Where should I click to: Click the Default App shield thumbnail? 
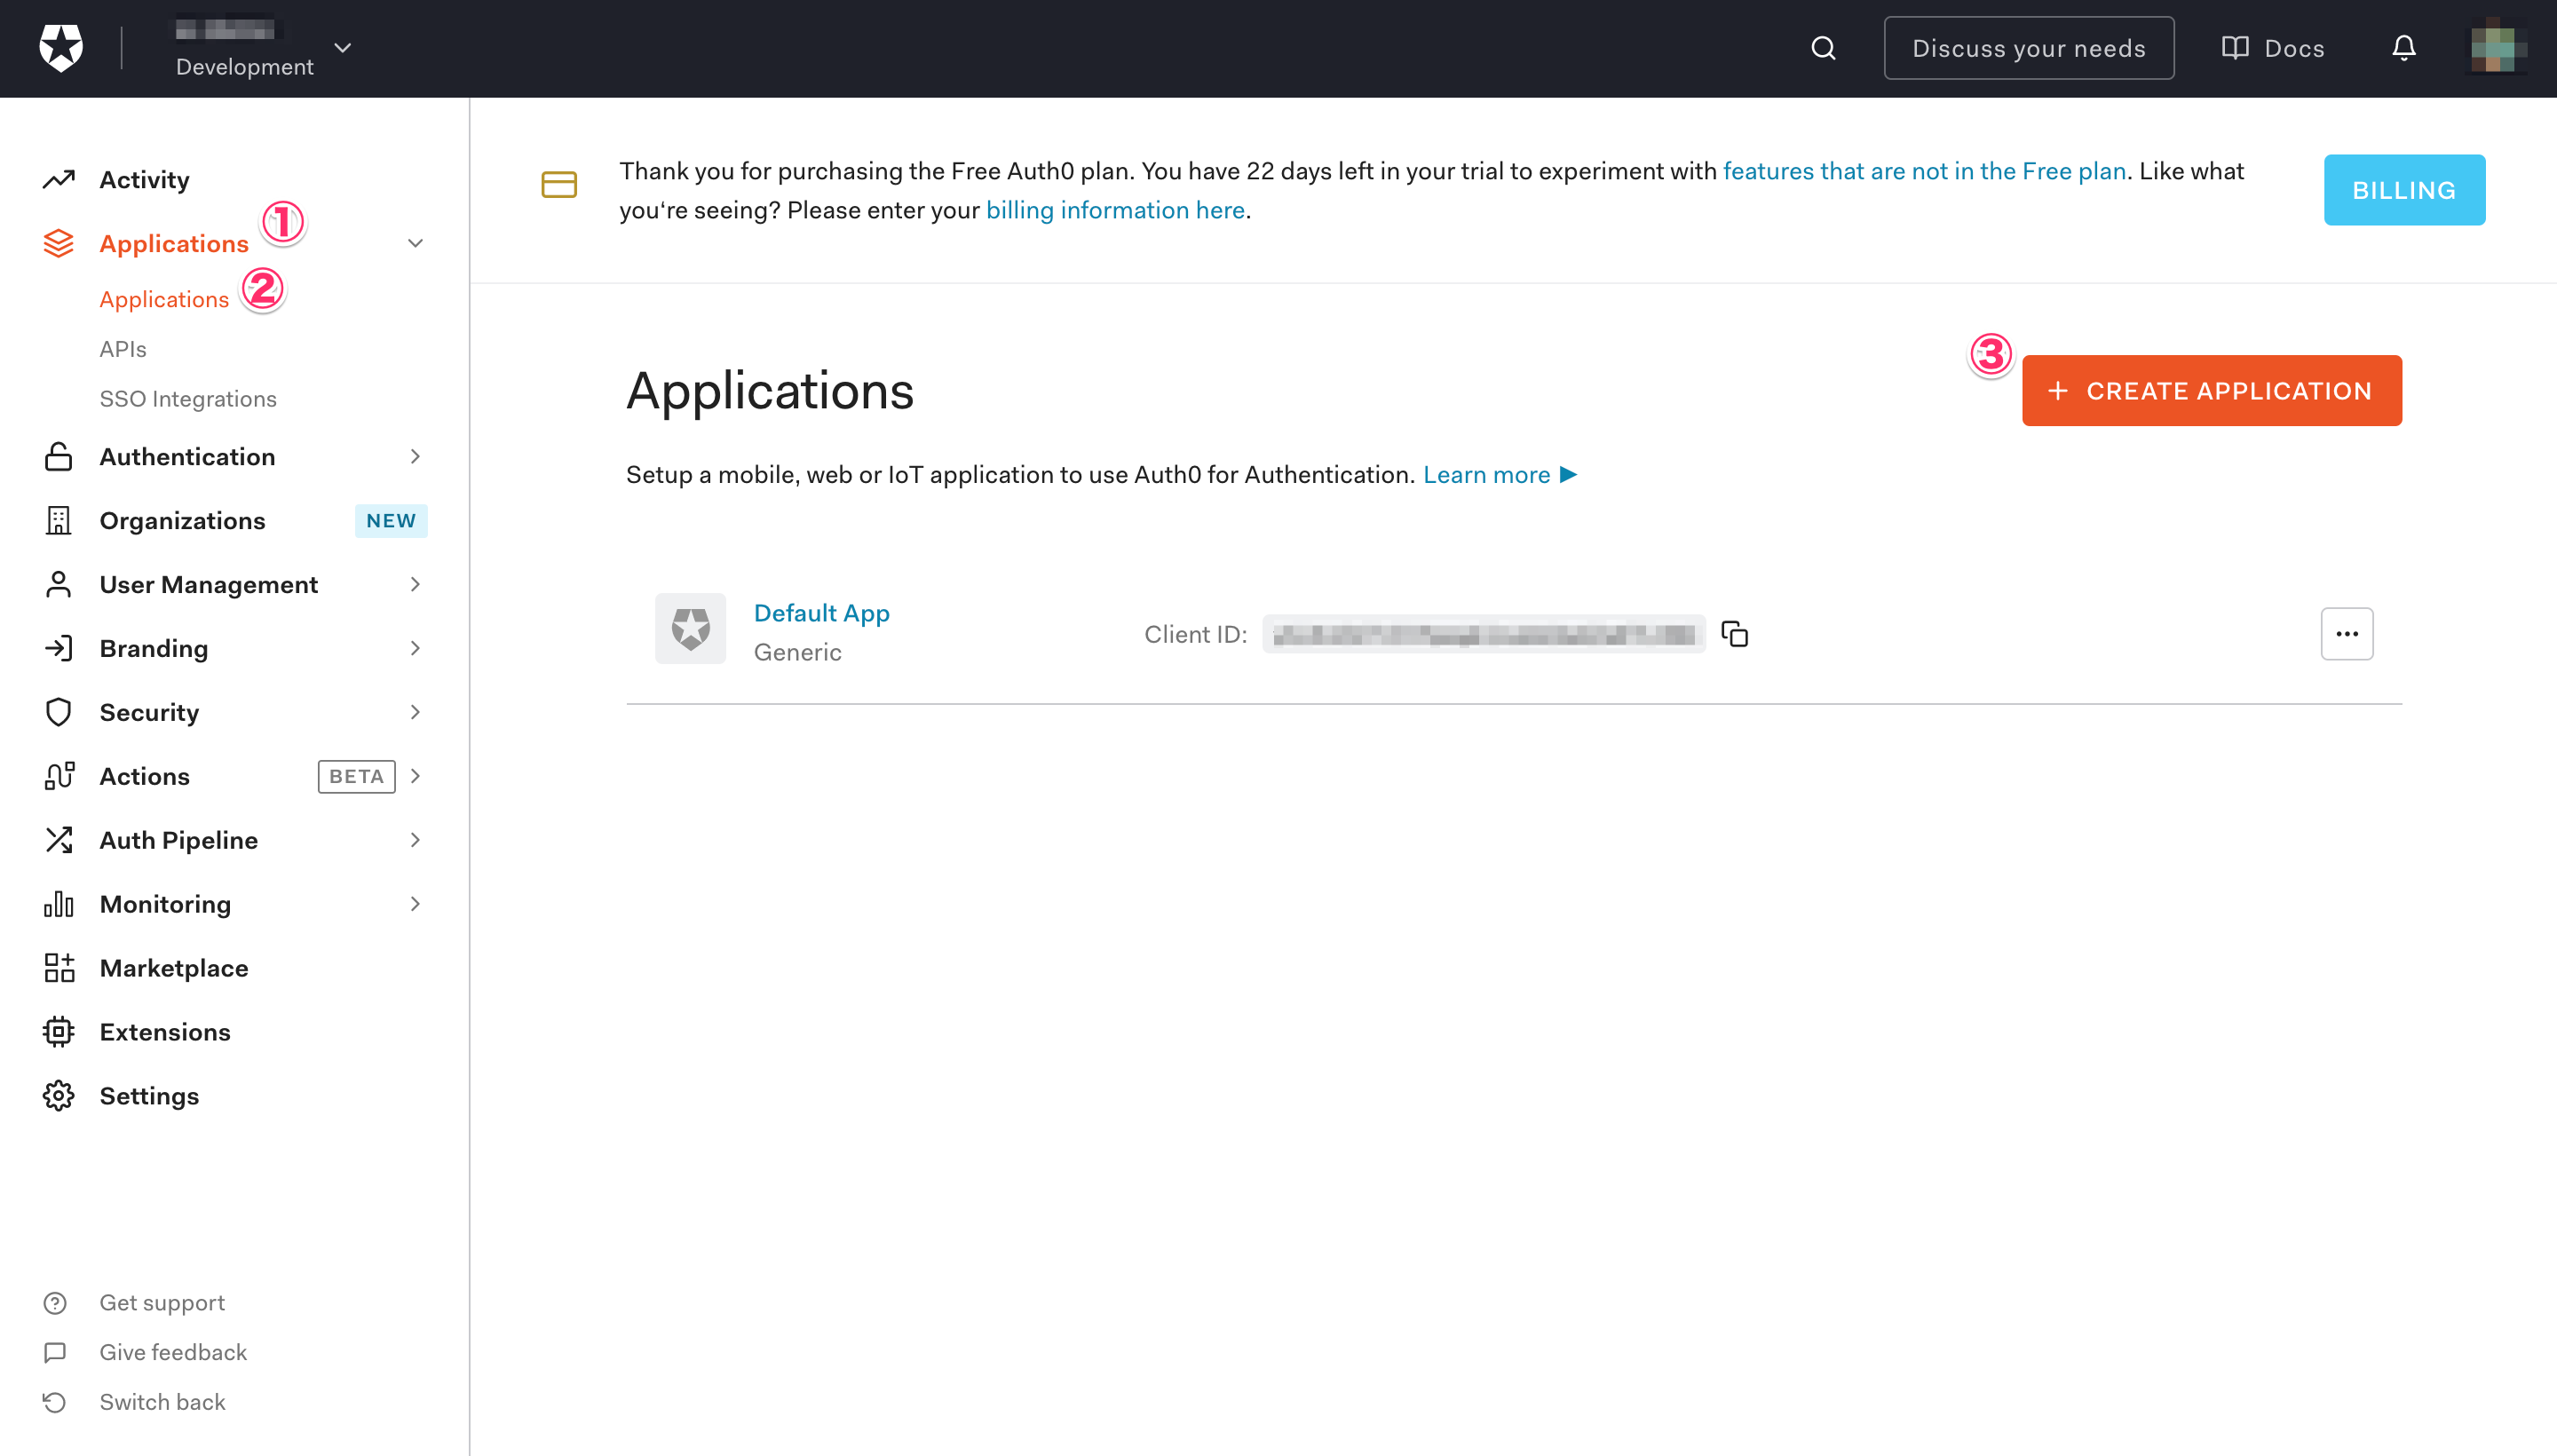click(690, 629)
